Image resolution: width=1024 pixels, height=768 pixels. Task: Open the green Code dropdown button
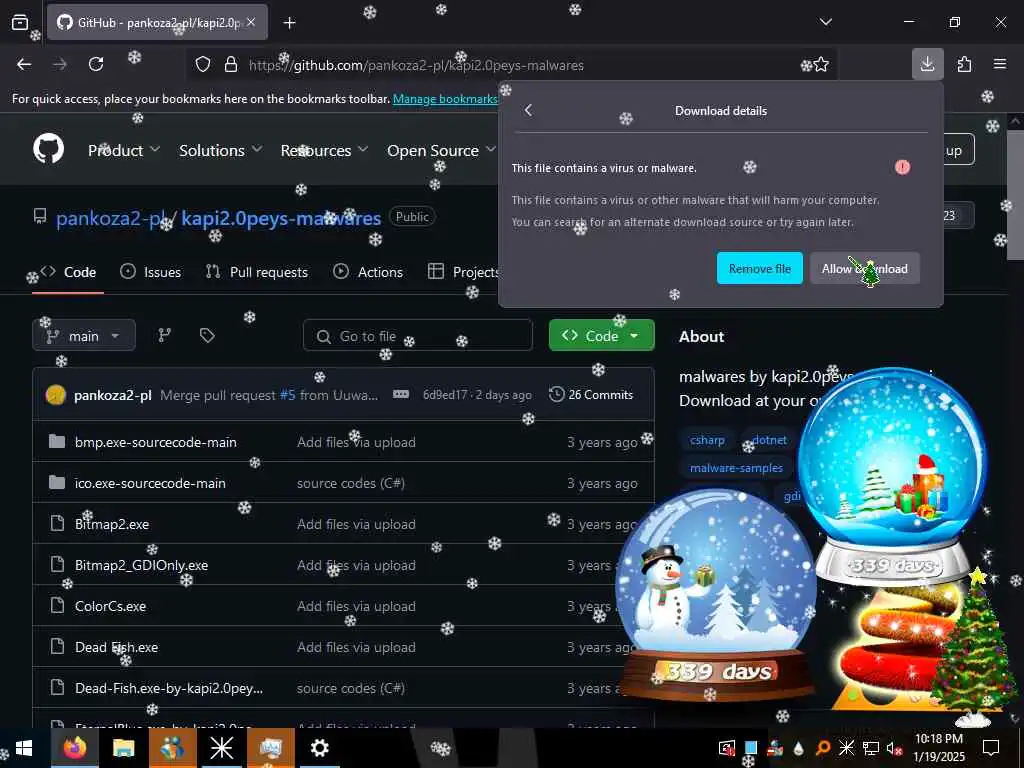point(601,336)
